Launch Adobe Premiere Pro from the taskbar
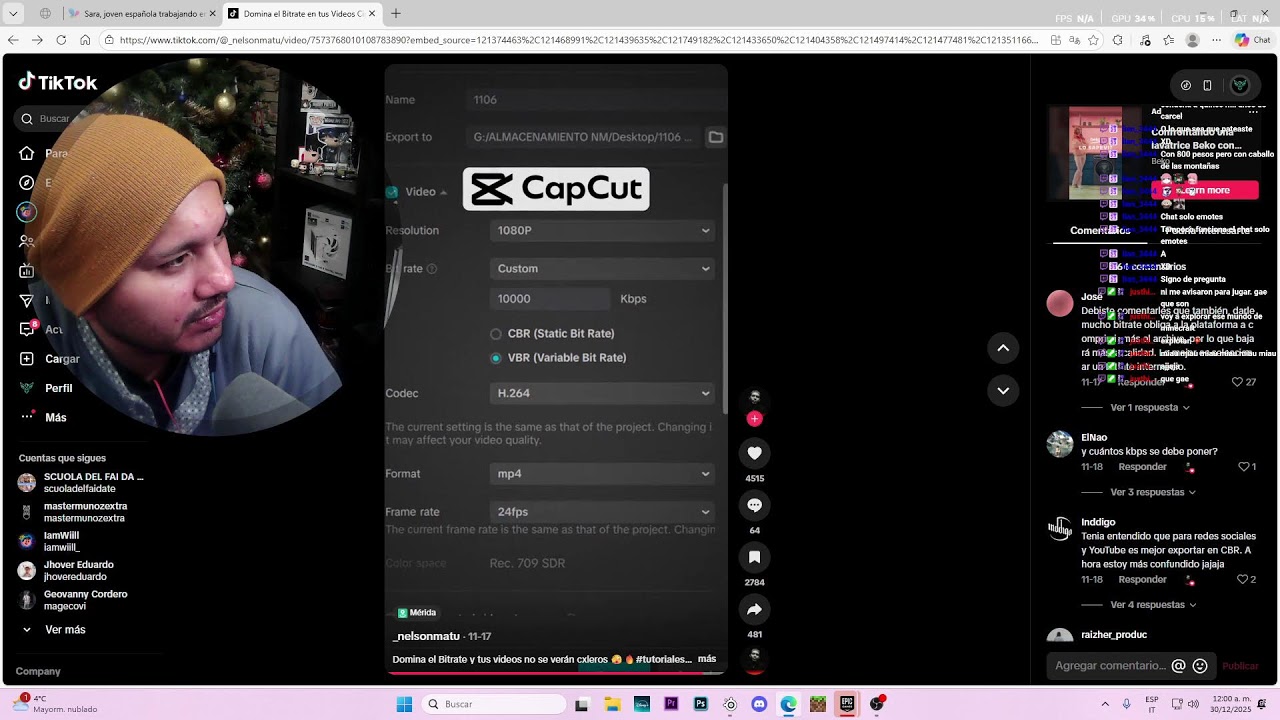The height and width of the screenshot is (720, 1280). coord(671,704)
